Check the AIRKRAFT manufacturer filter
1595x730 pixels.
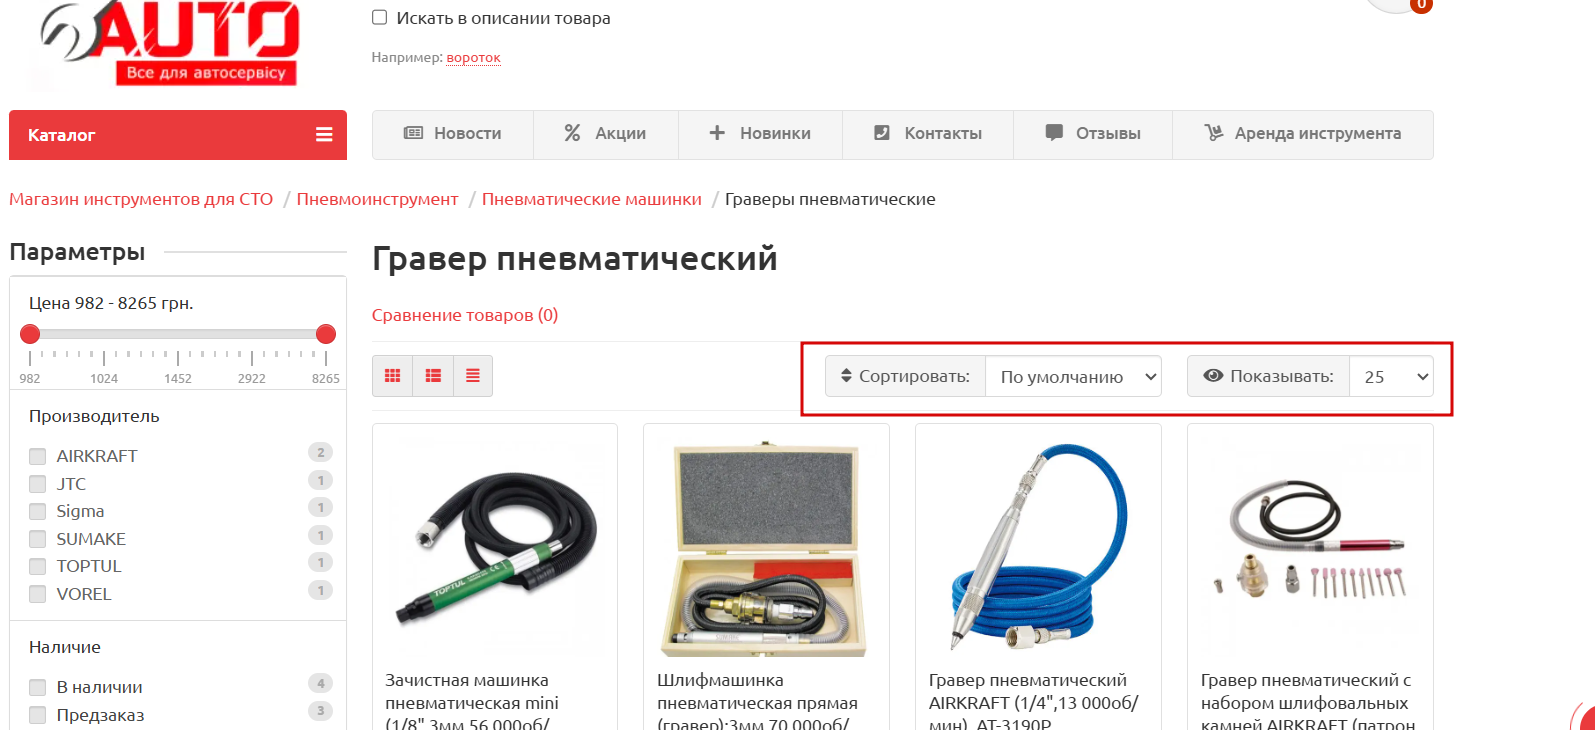tap(38, 456)
